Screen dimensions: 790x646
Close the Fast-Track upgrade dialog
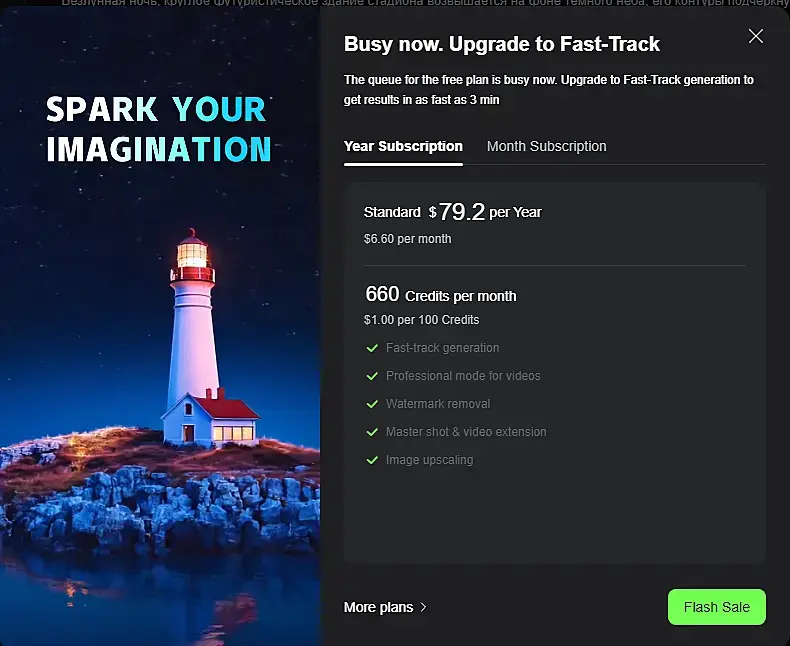(x=756, y=37)
